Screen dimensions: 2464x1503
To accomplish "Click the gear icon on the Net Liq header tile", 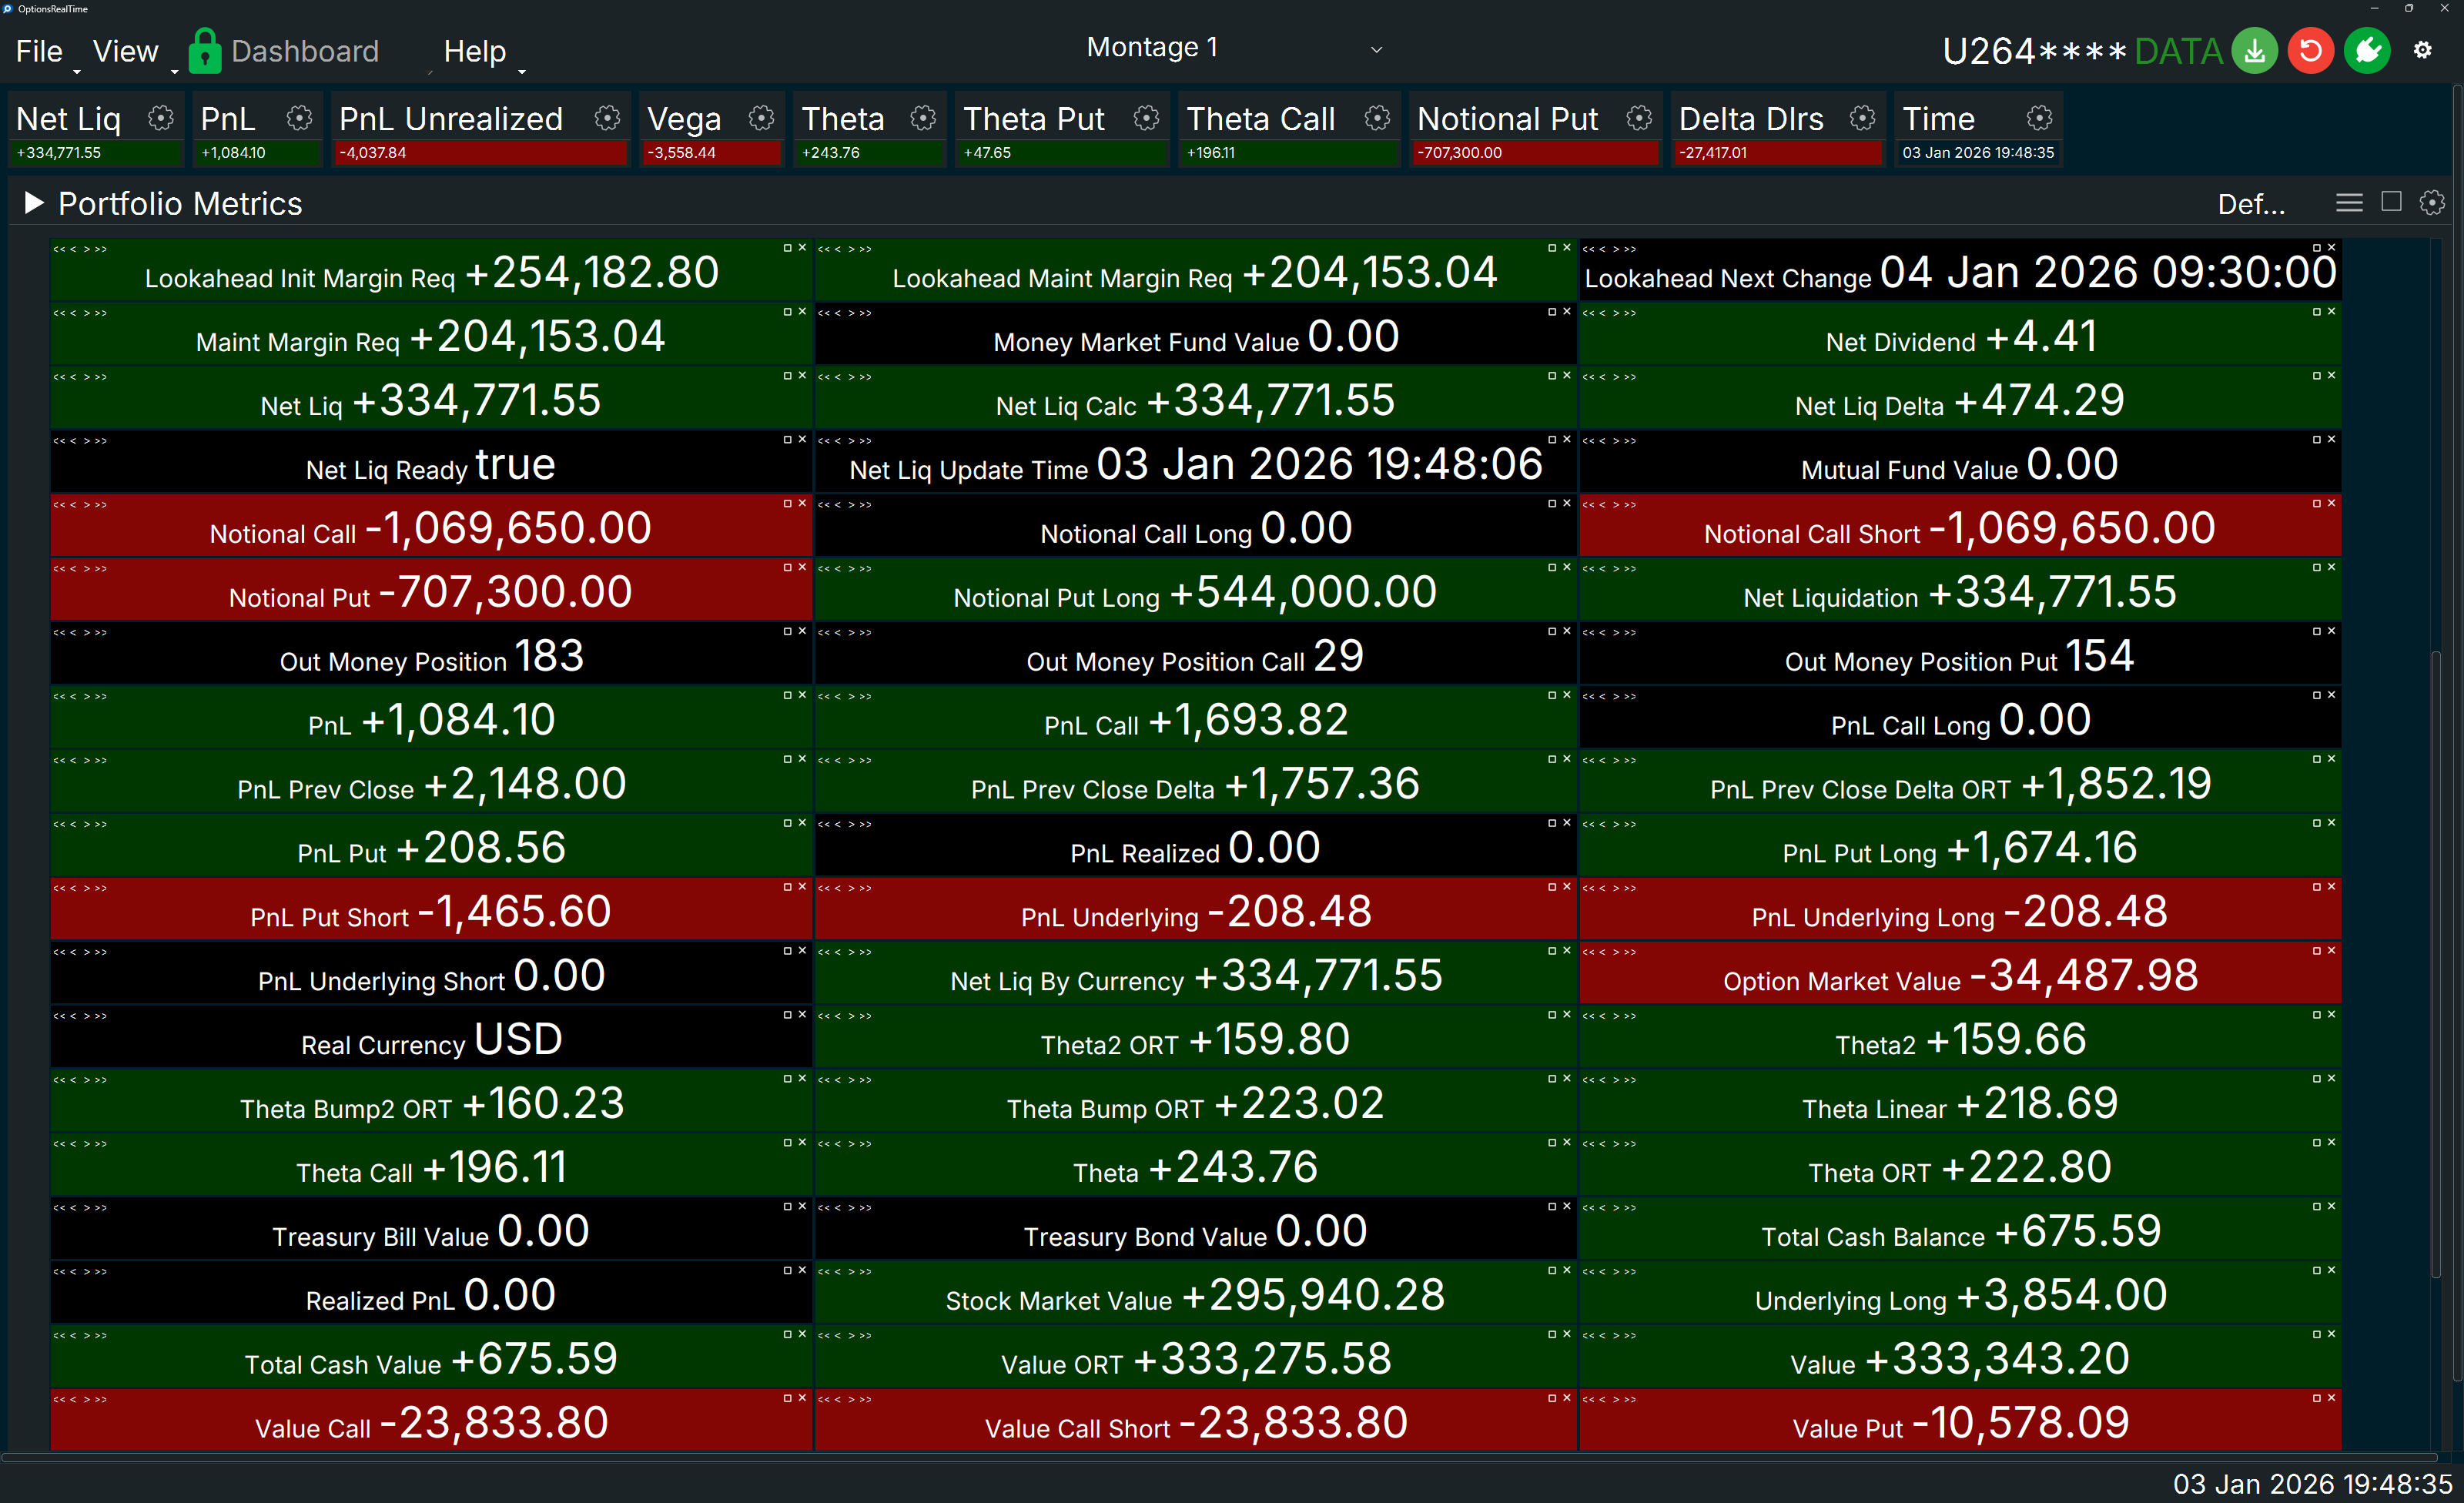I will 161,118.
